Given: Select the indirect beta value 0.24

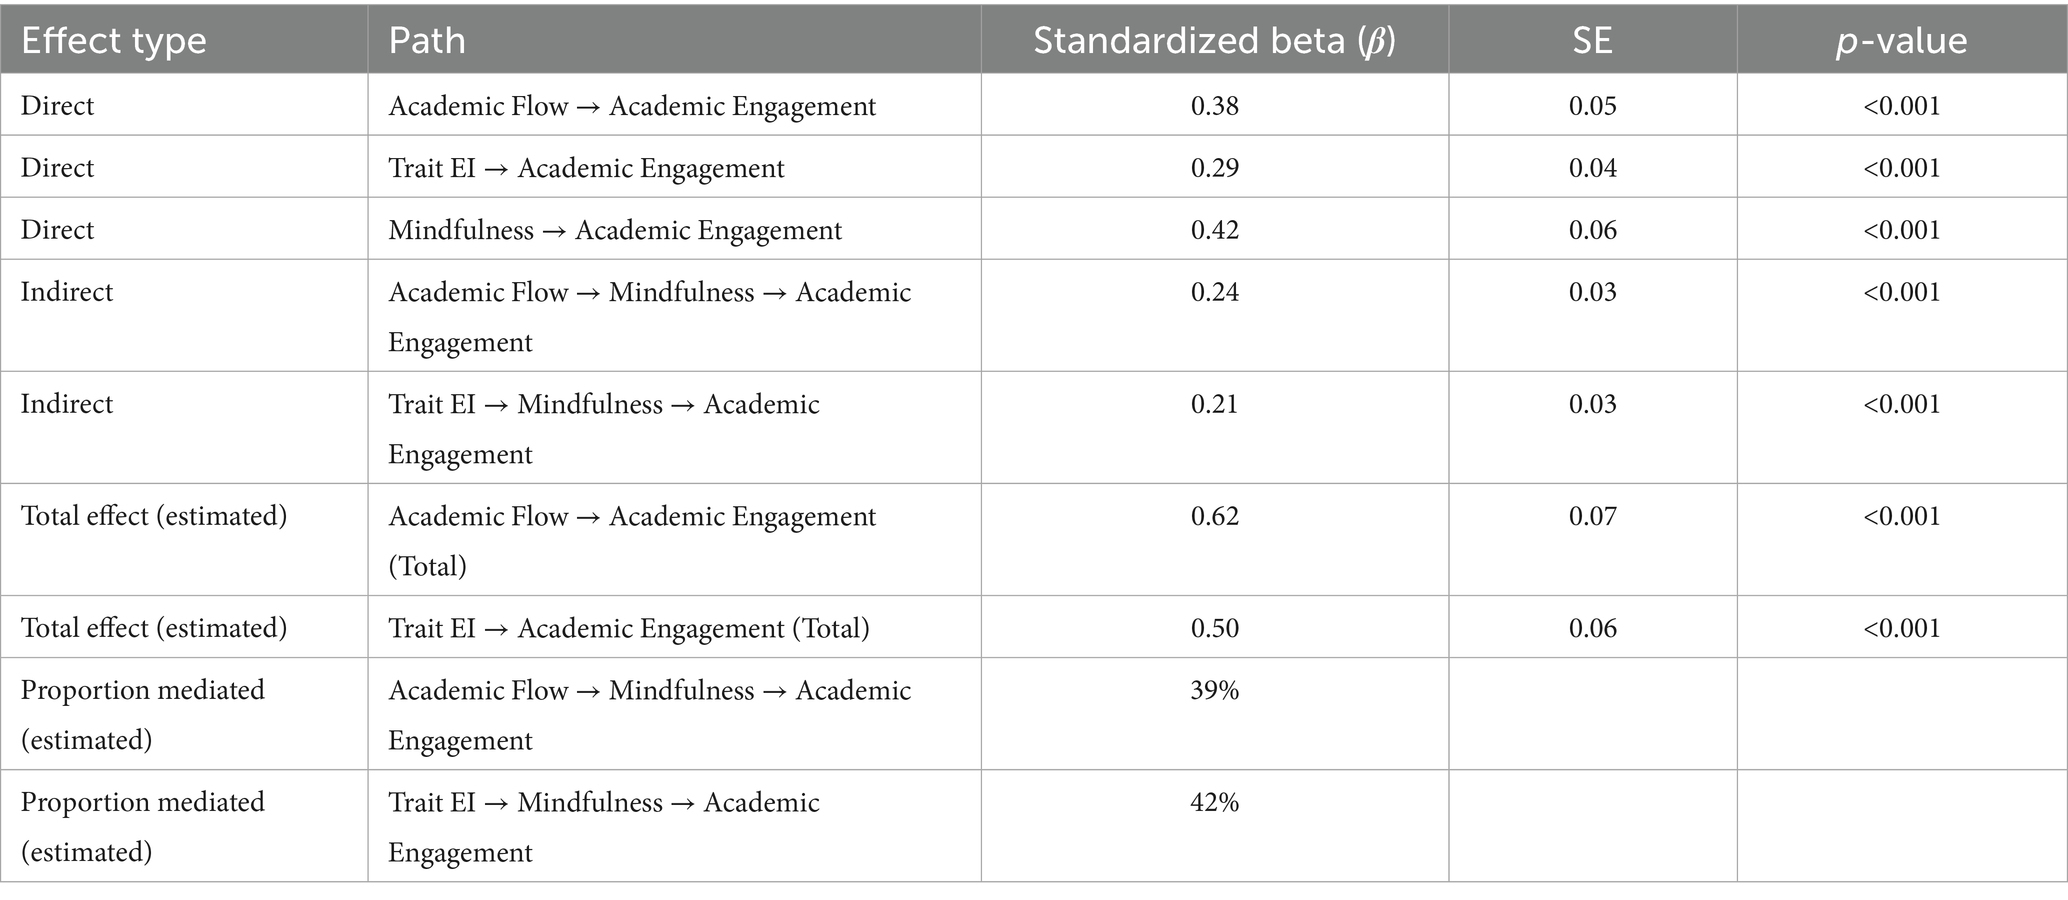Looking at the screenshot, I should [x=1214, y=292].
